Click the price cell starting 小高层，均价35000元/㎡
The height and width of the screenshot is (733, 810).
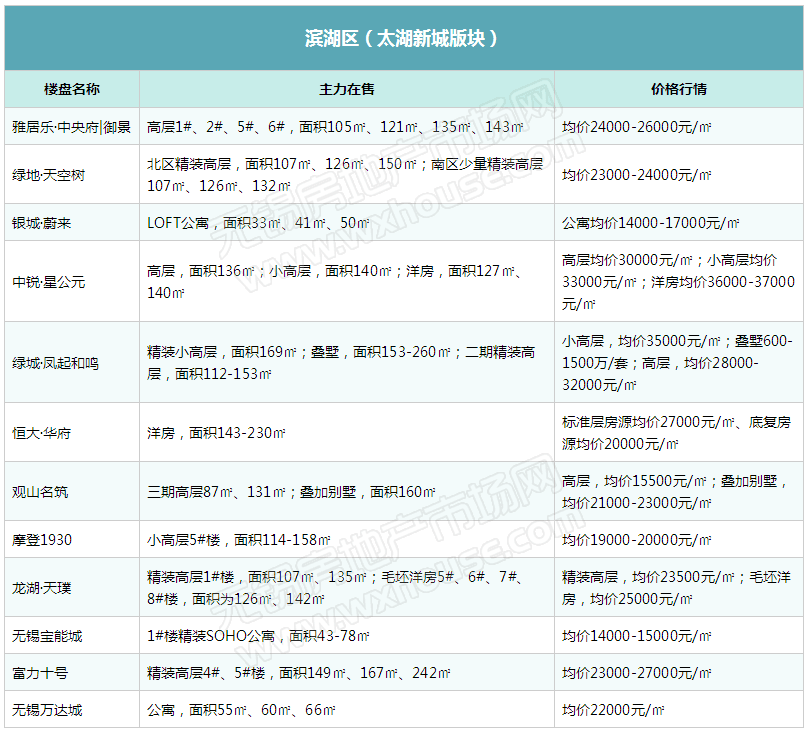677,363
